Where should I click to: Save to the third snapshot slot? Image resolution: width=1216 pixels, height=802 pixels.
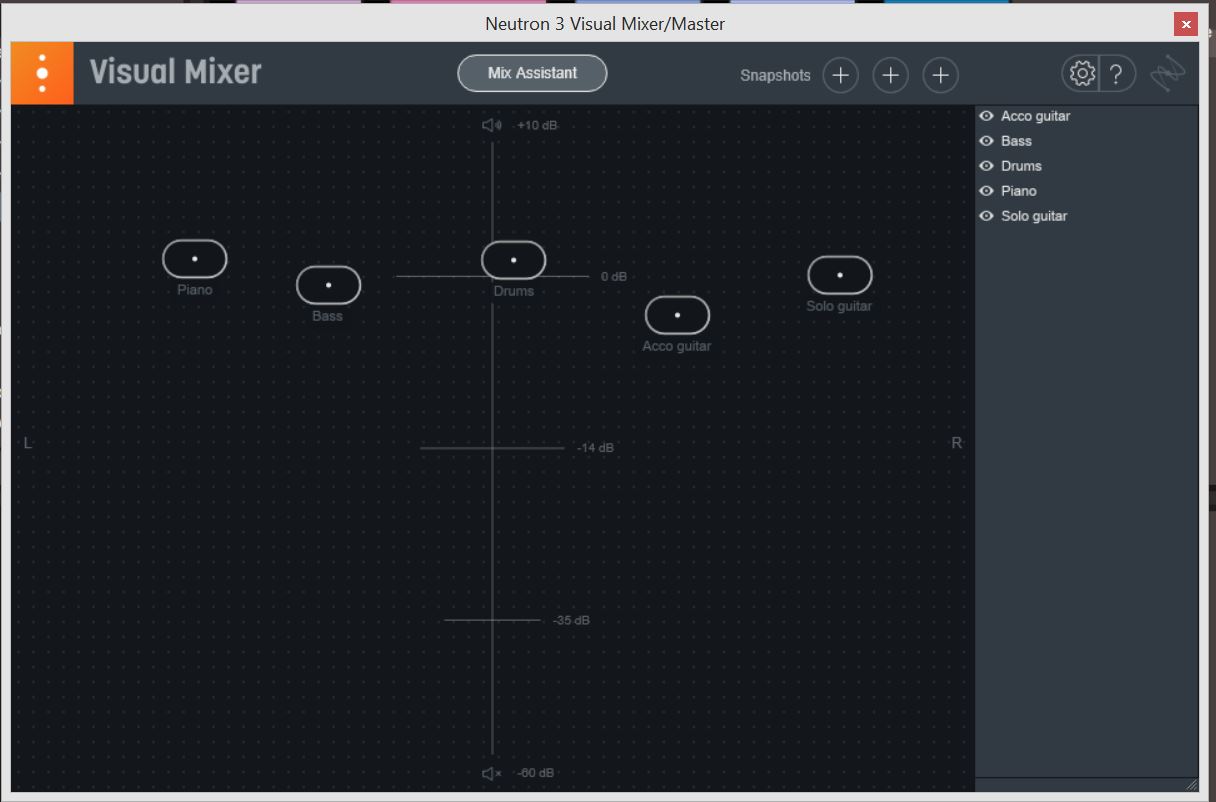tap(940, 75)
